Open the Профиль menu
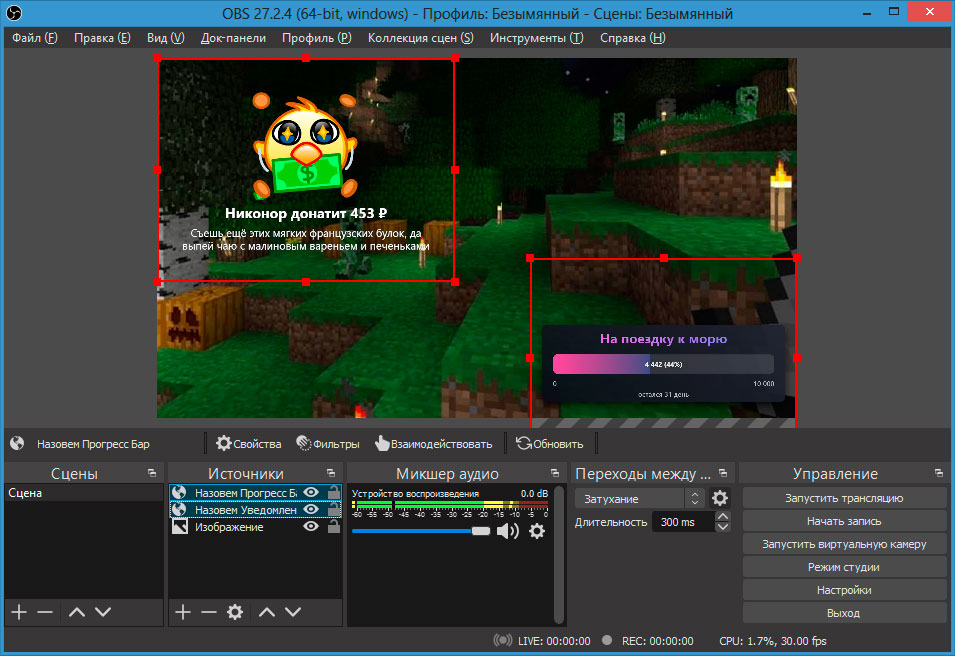The height and width of the screenshot is (656, 955). [x=317, y=38]
